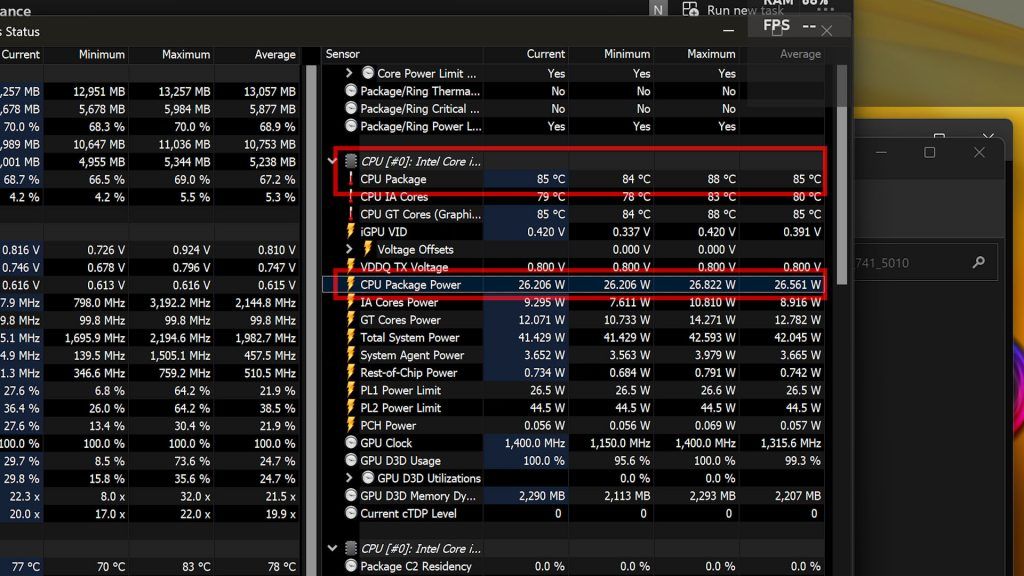This screenshot has width=1024, height=576.
Task: Click the Sensor column header
Action: (343, 54)
